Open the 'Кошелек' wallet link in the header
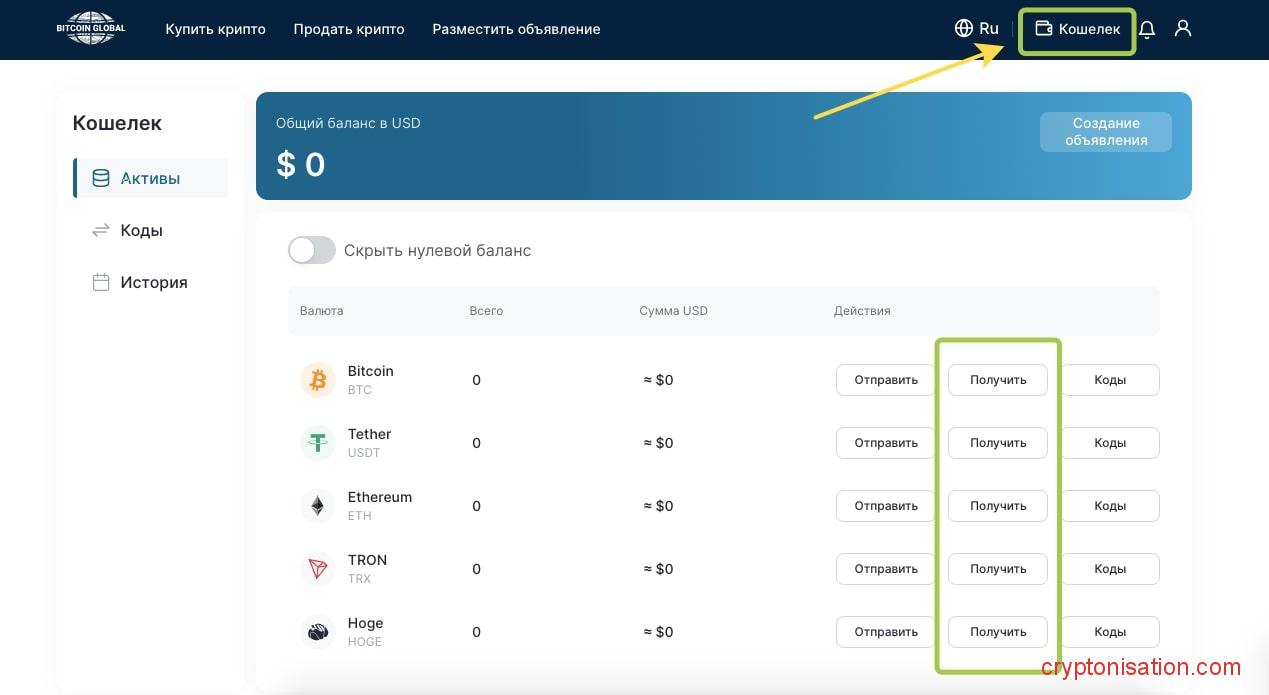The width and height of the screenshot is (1269, 695). pos(1077,29)
